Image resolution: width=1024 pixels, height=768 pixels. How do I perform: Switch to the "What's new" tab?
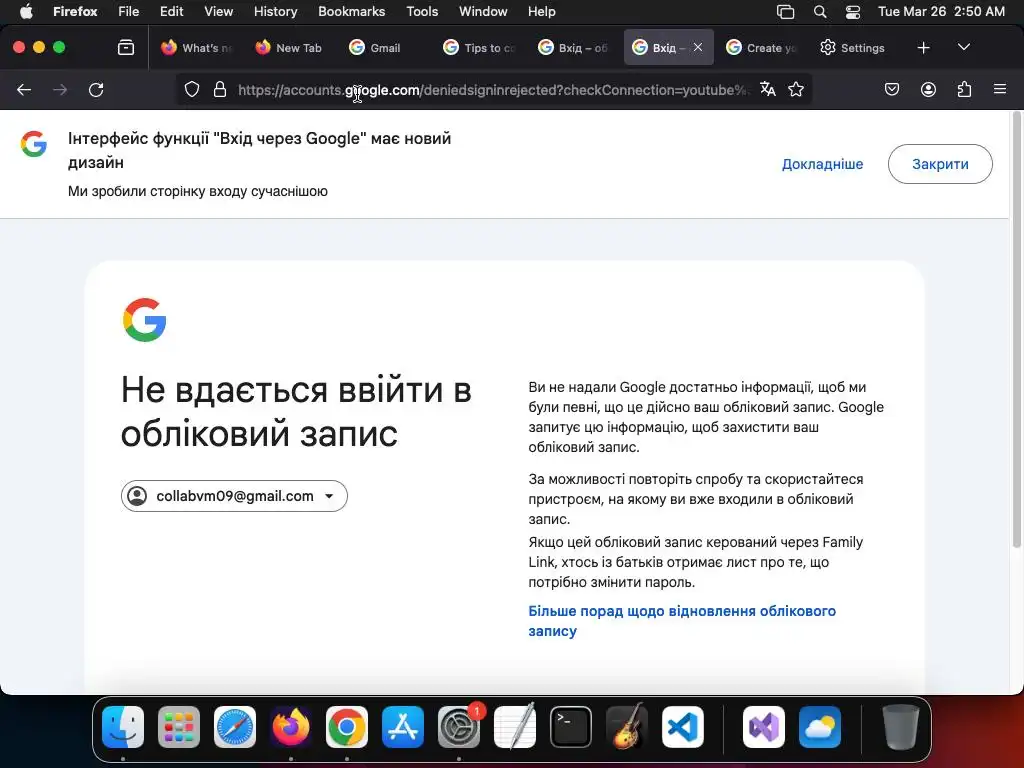click(197, 48)
